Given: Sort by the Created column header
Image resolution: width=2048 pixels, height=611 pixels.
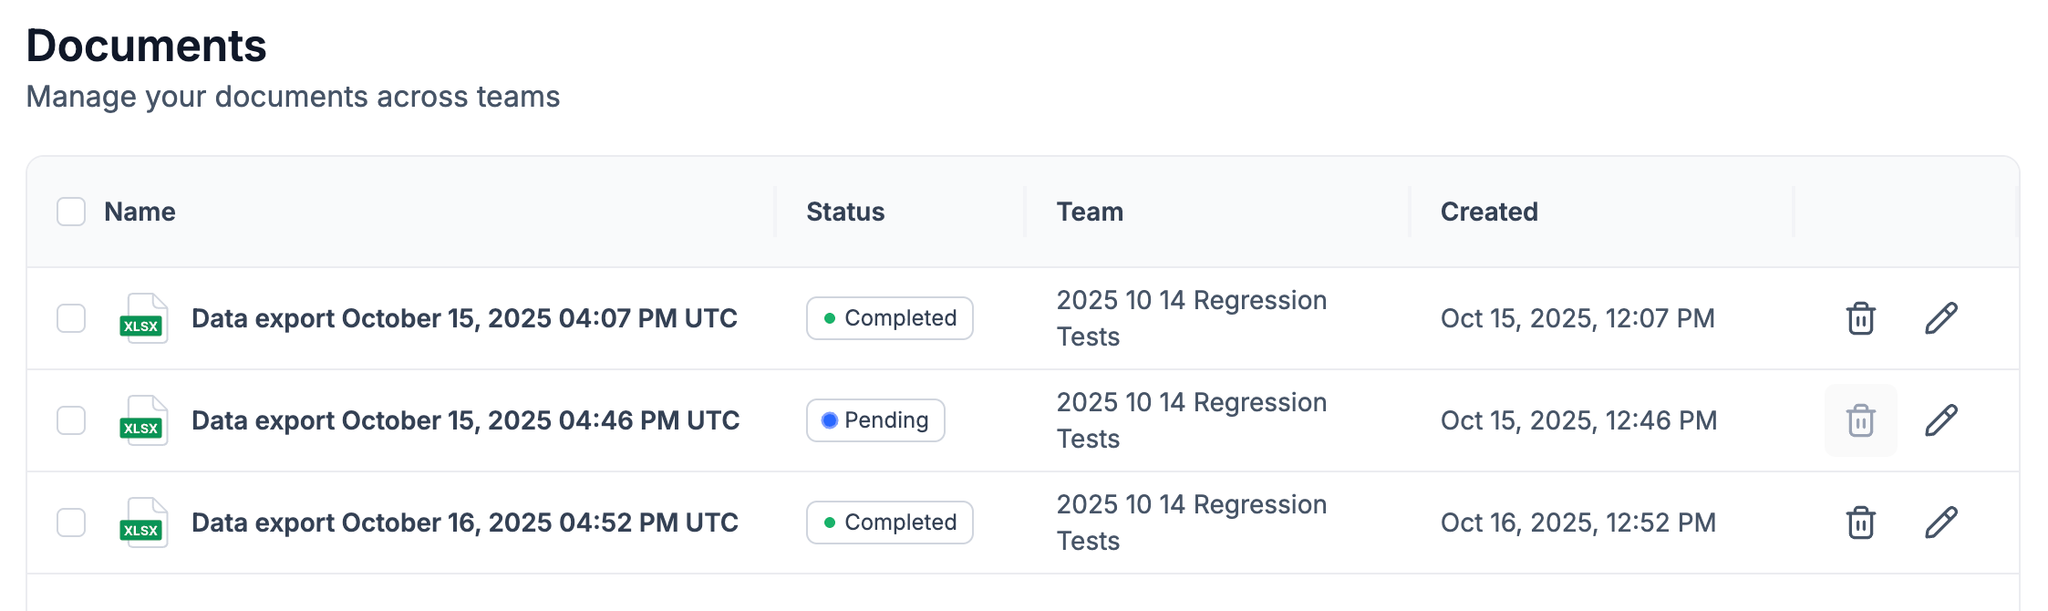Looking at the screenshot, I should click(1488, 212).
